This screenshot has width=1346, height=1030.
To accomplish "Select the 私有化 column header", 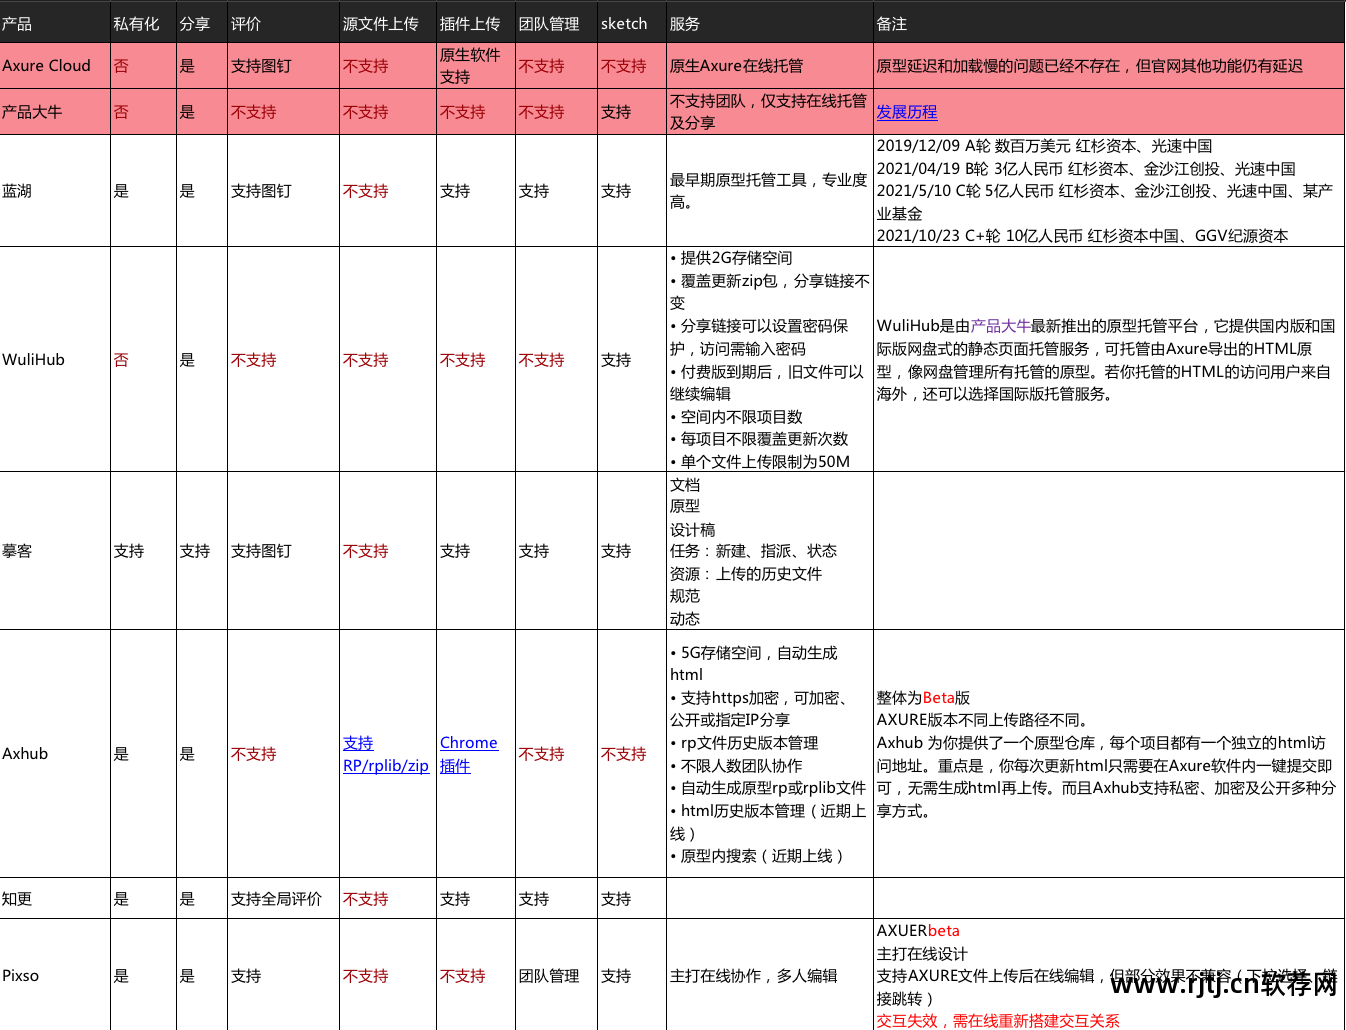I will click(143, 23).
